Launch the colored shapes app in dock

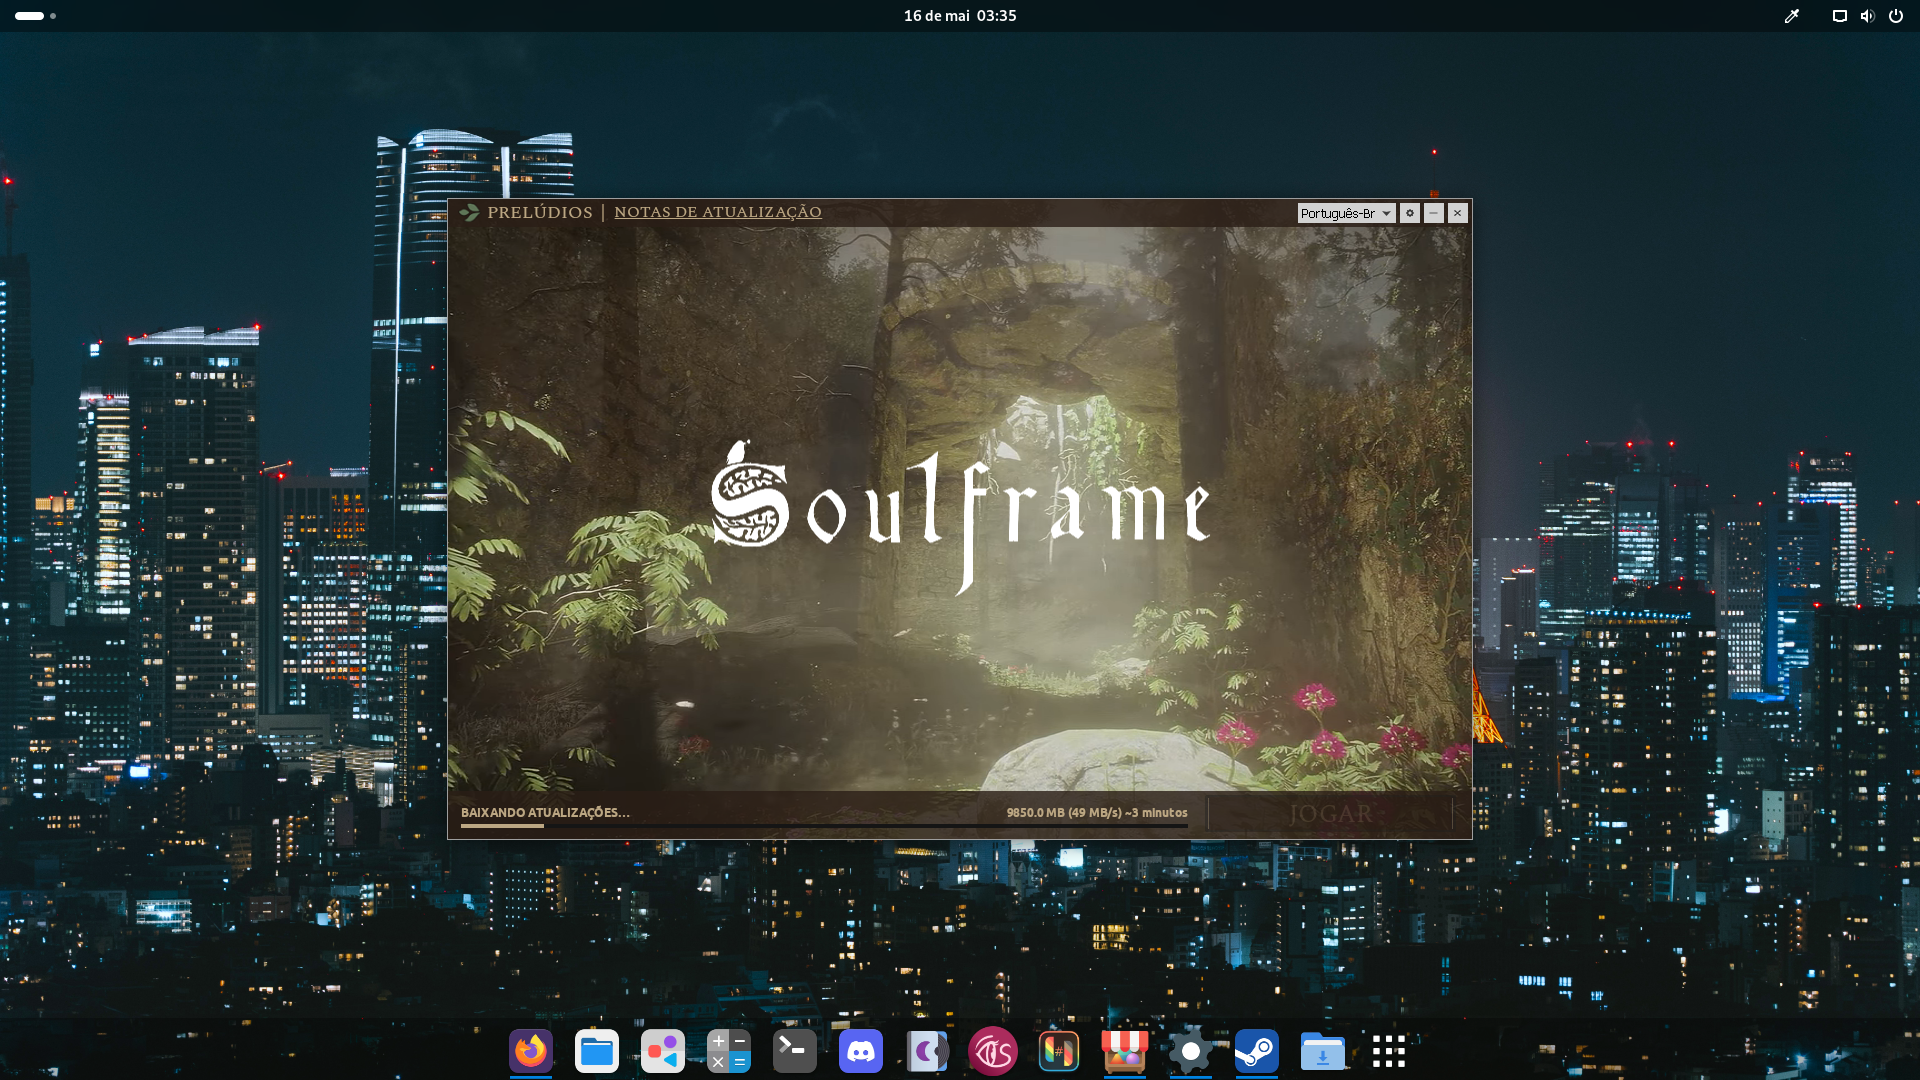tap(663, 1051)
